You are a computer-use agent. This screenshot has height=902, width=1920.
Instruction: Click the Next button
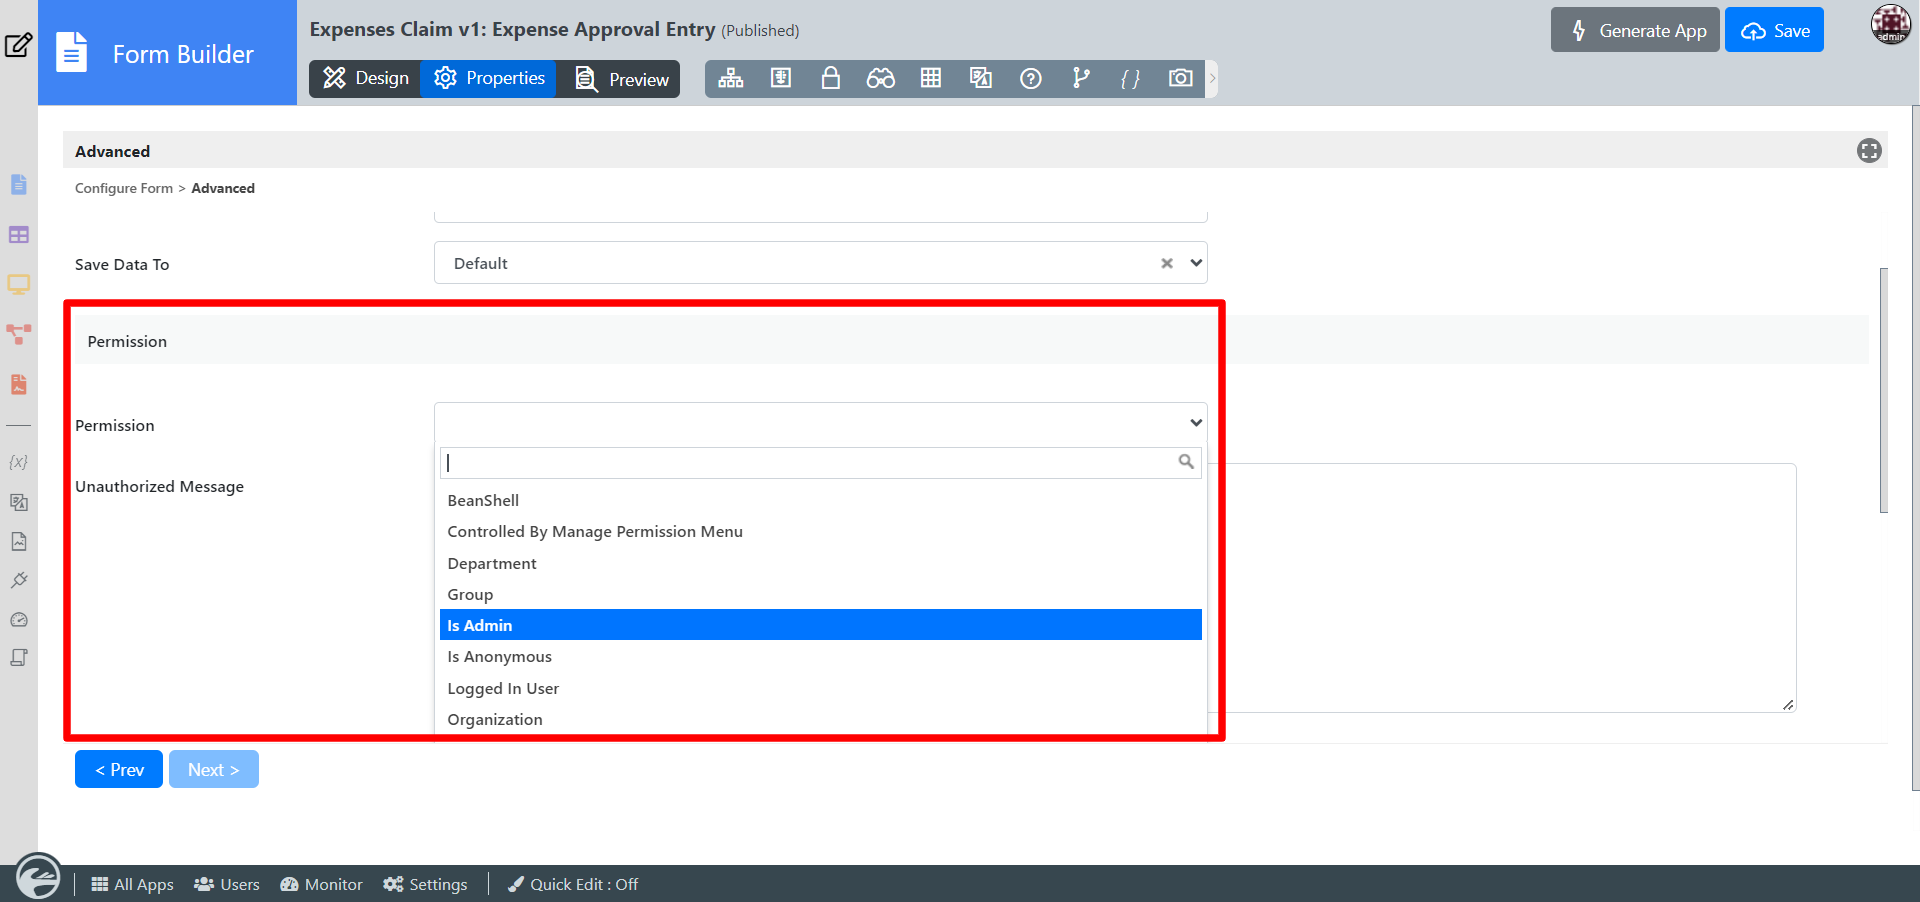pyautogui.click(x=214, y=769)
